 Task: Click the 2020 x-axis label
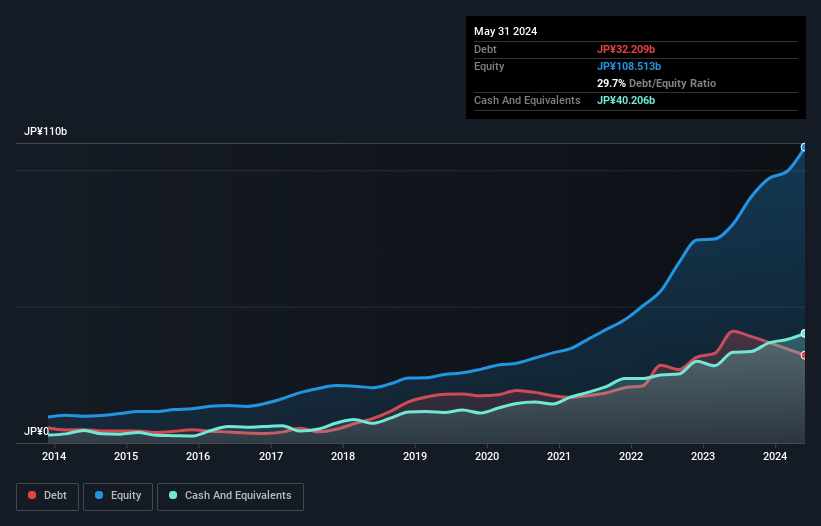pos(487,456)
